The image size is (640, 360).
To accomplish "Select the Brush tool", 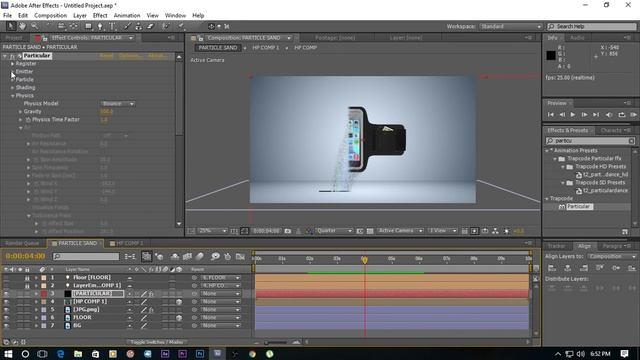I will click(127, 26).
